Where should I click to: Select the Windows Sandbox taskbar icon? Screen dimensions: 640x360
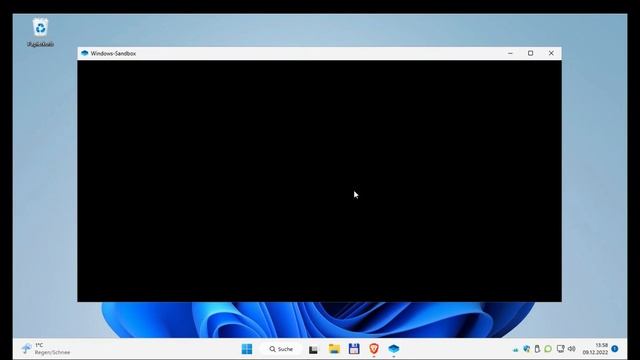393,349
